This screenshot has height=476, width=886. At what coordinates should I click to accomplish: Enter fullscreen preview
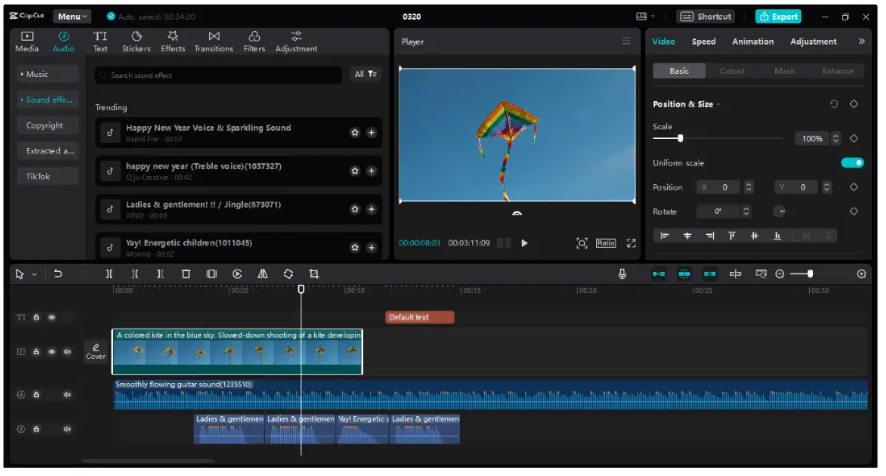click(631, 243)
